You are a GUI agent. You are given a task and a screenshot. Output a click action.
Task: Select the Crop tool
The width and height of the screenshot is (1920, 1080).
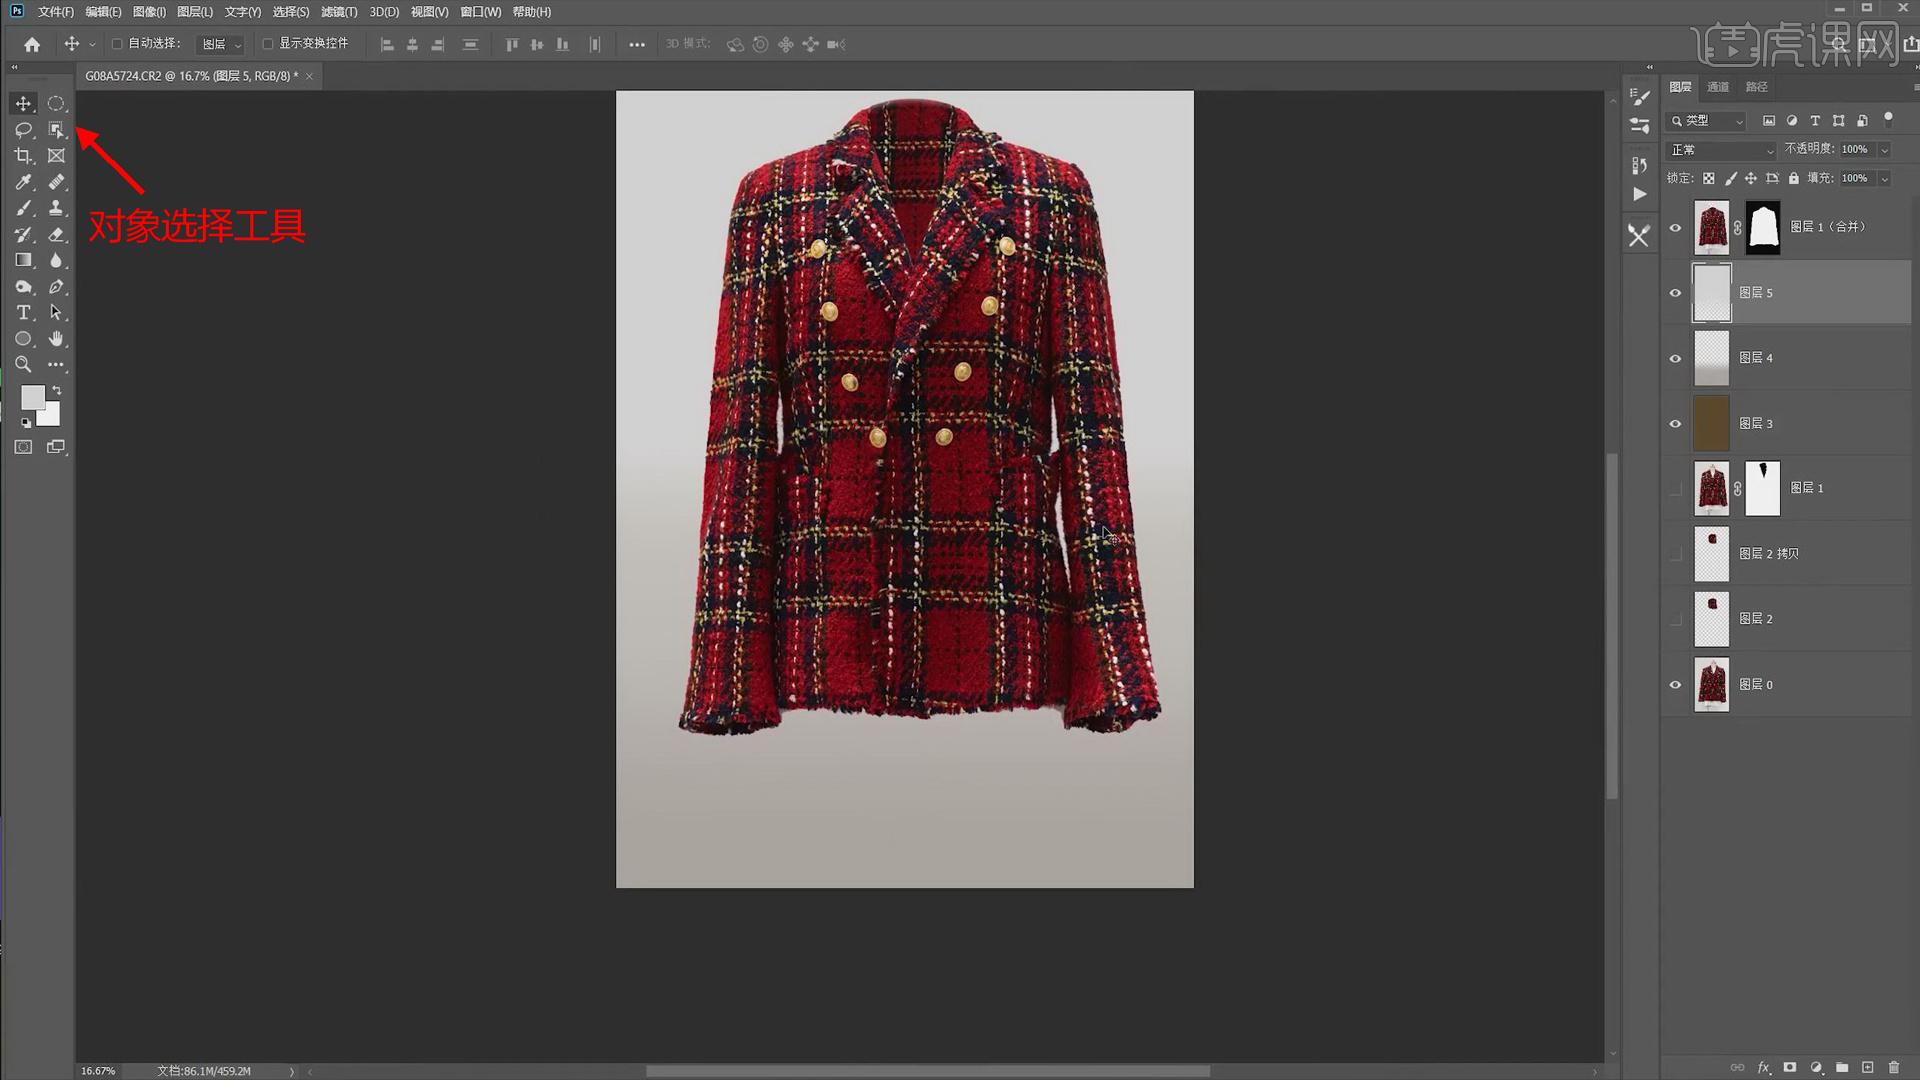coord(23,156)
